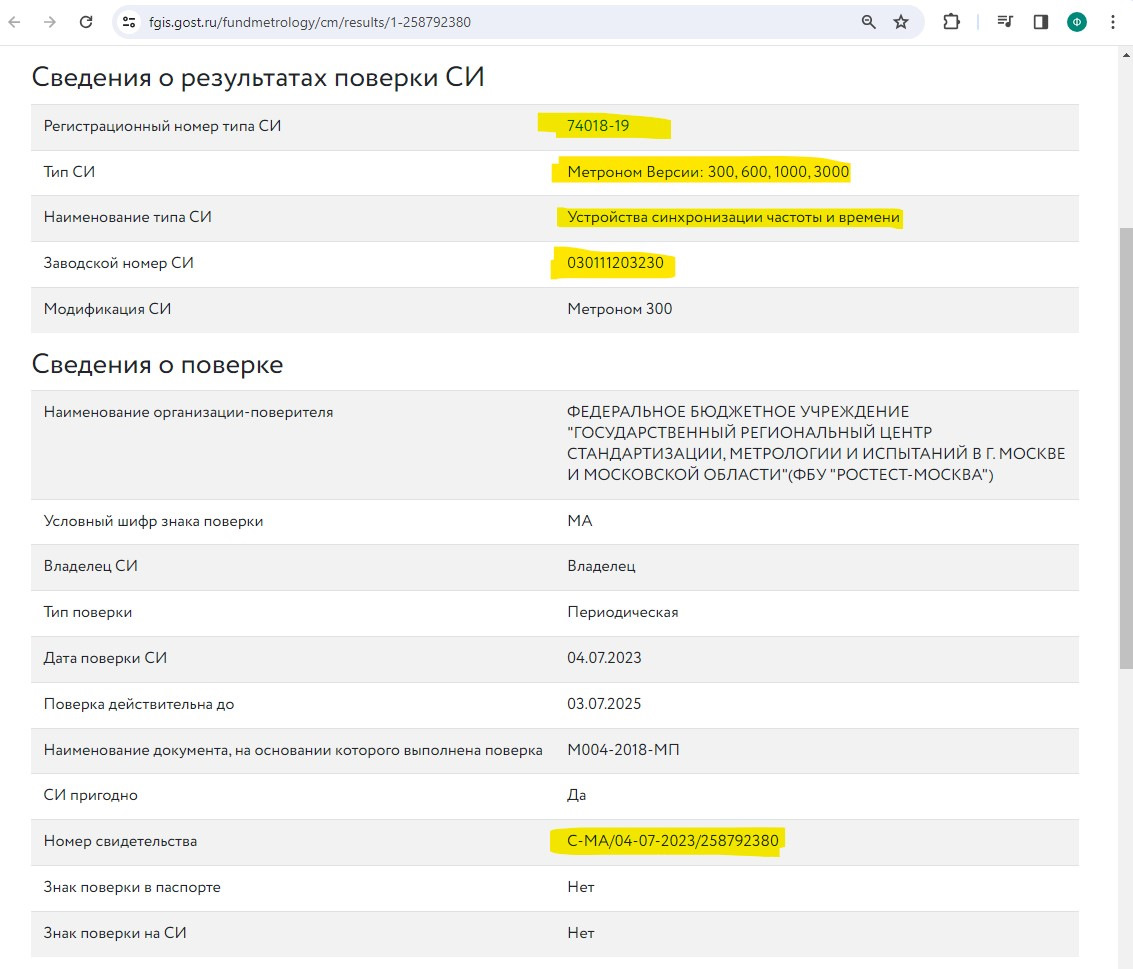Open Chrome three-dot menu
Image resolution: width=1133 pixels, height=969 pixels.
[1113, 22]
